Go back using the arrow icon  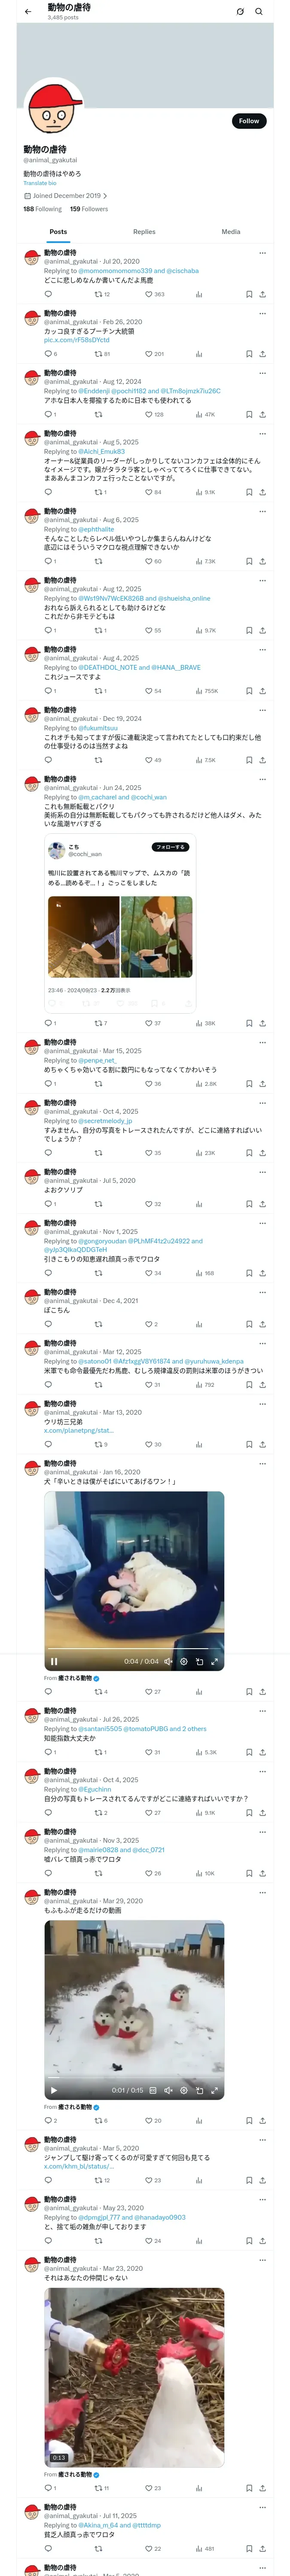(x=28, y=12)
